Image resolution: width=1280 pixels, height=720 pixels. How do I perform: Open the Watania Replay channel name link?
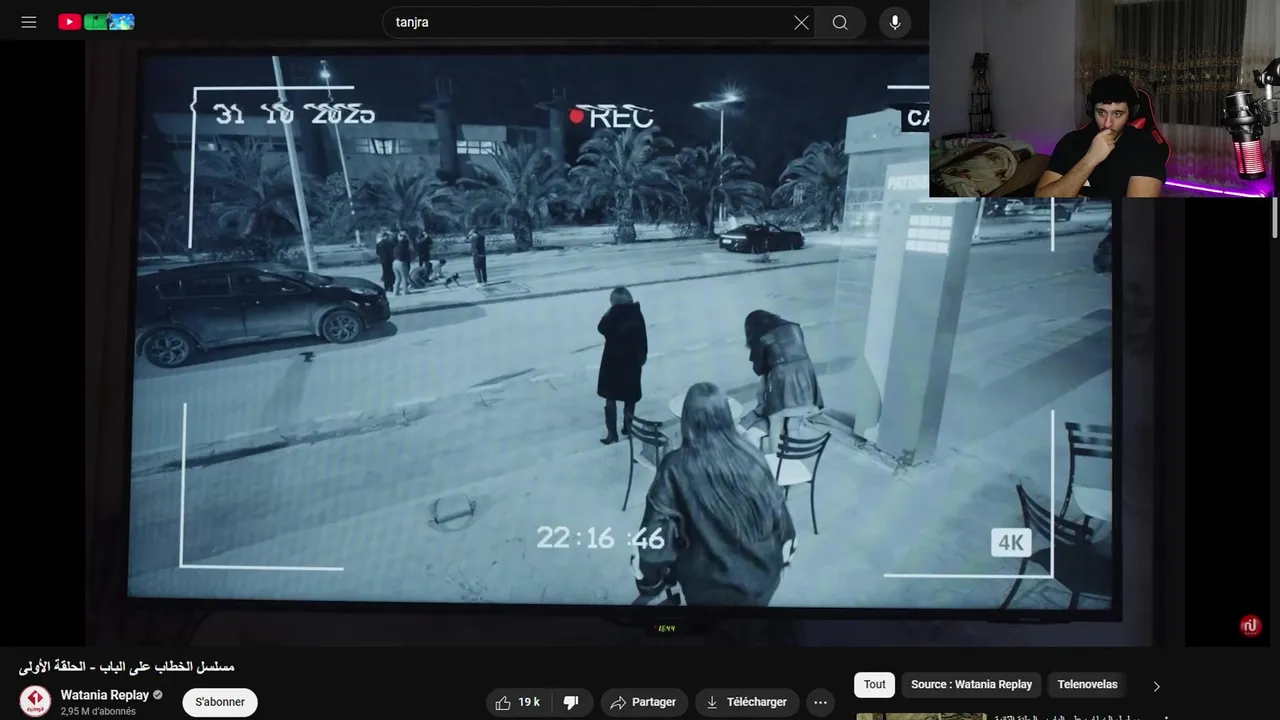click(105, 695)
